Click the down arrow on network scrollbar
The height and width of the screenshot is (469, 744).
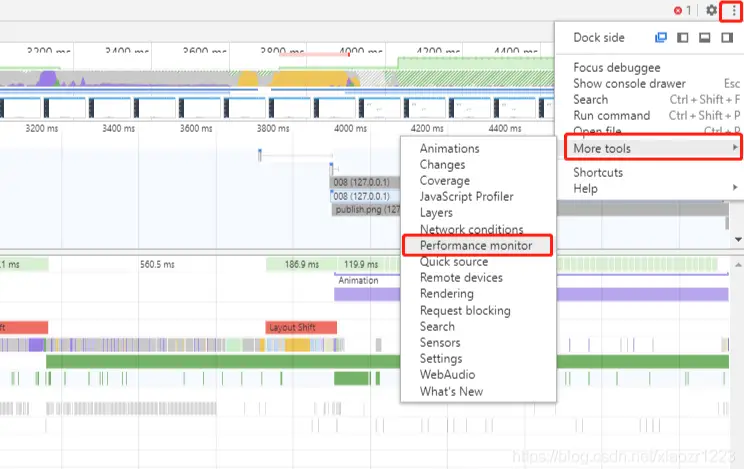tap(738, 239)
